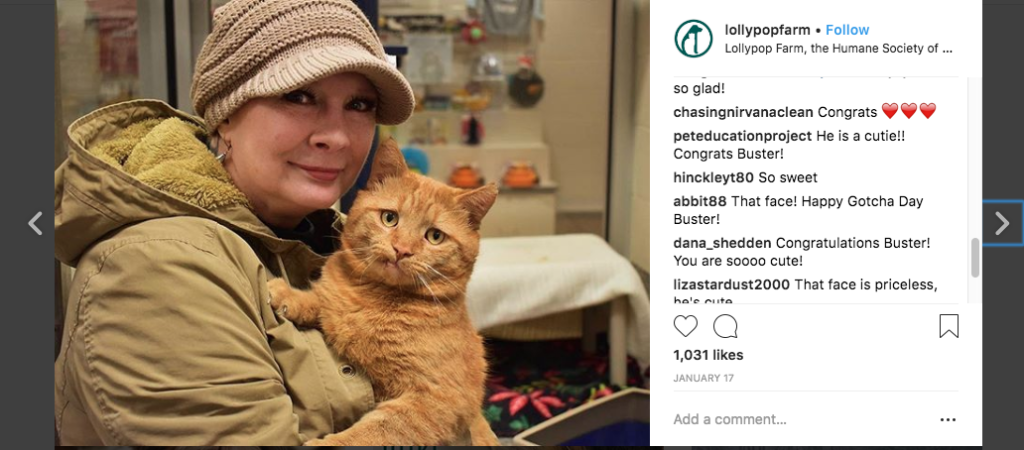Click the speech bubble comment icon
The width and height of the screenshot is (1024, 450).
[725, 326]
